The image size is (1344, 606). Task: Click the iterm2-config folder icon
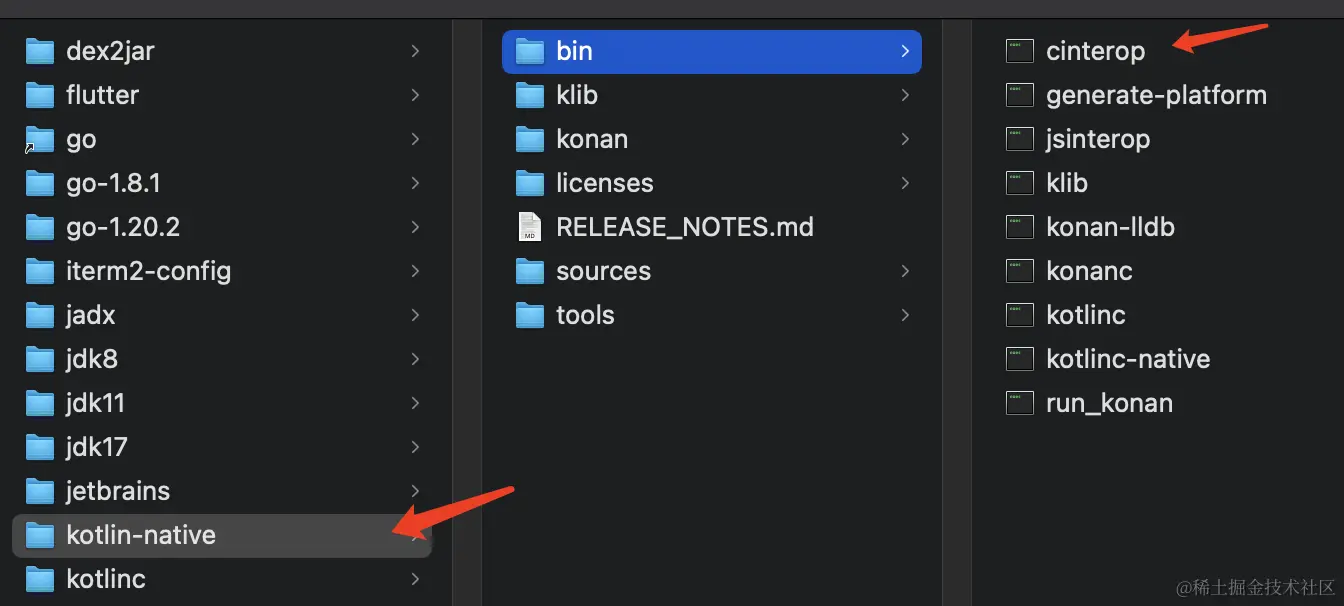pyautogui.click(x=39, y=271)
